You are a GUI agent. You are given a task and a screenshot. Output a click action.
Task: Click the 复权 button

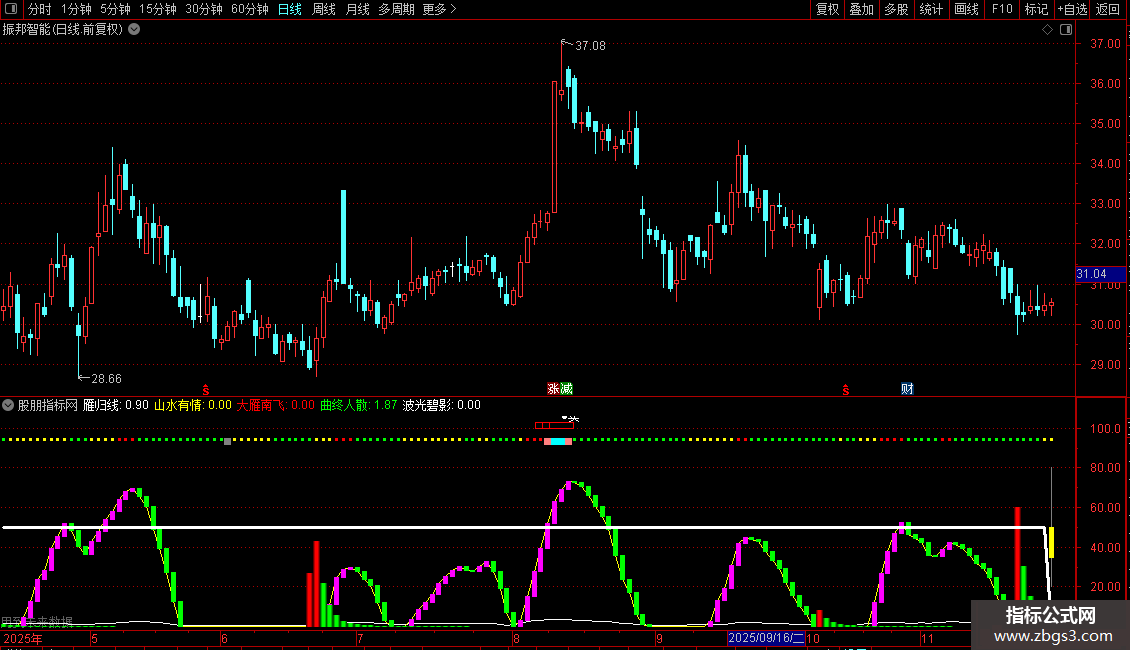(827, 9)
